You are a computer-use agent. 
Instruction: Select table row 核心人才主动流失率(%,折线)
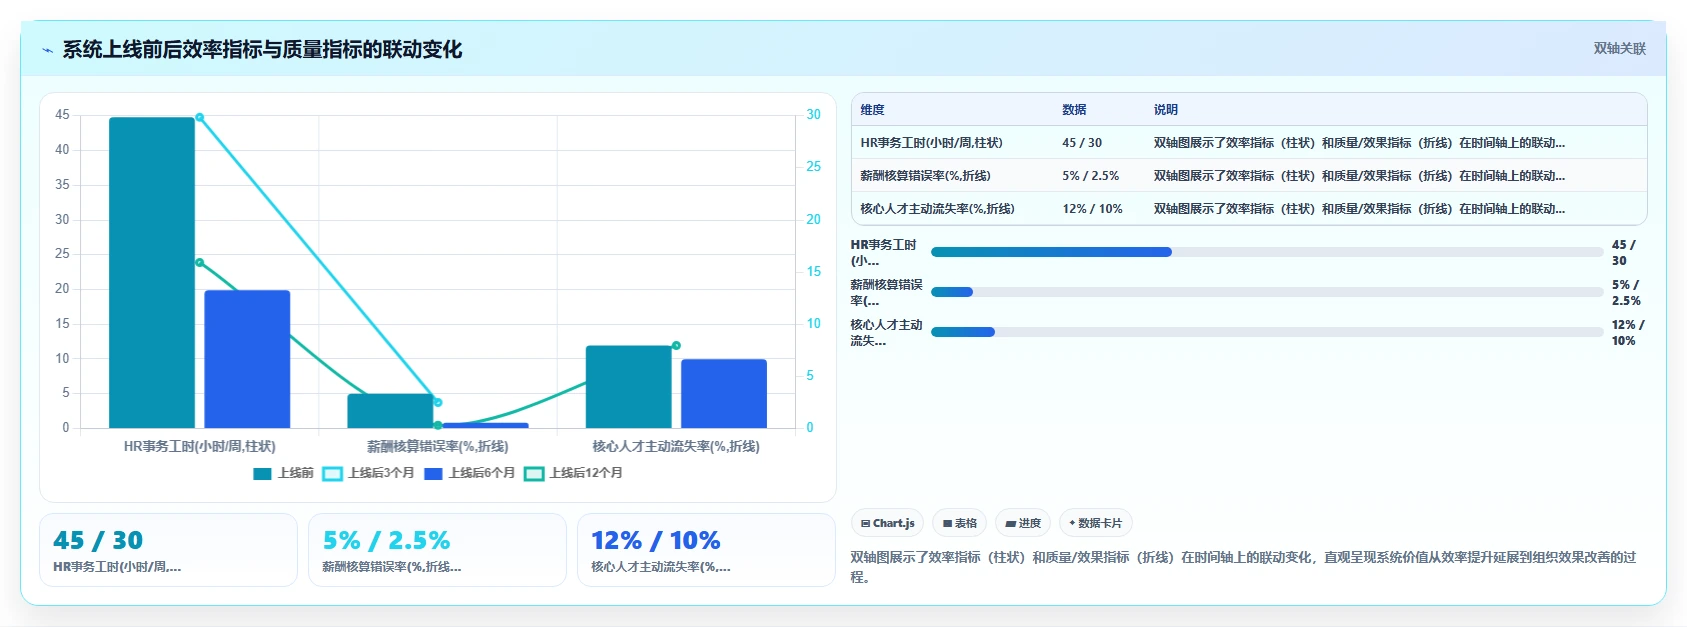(1249, 209)
